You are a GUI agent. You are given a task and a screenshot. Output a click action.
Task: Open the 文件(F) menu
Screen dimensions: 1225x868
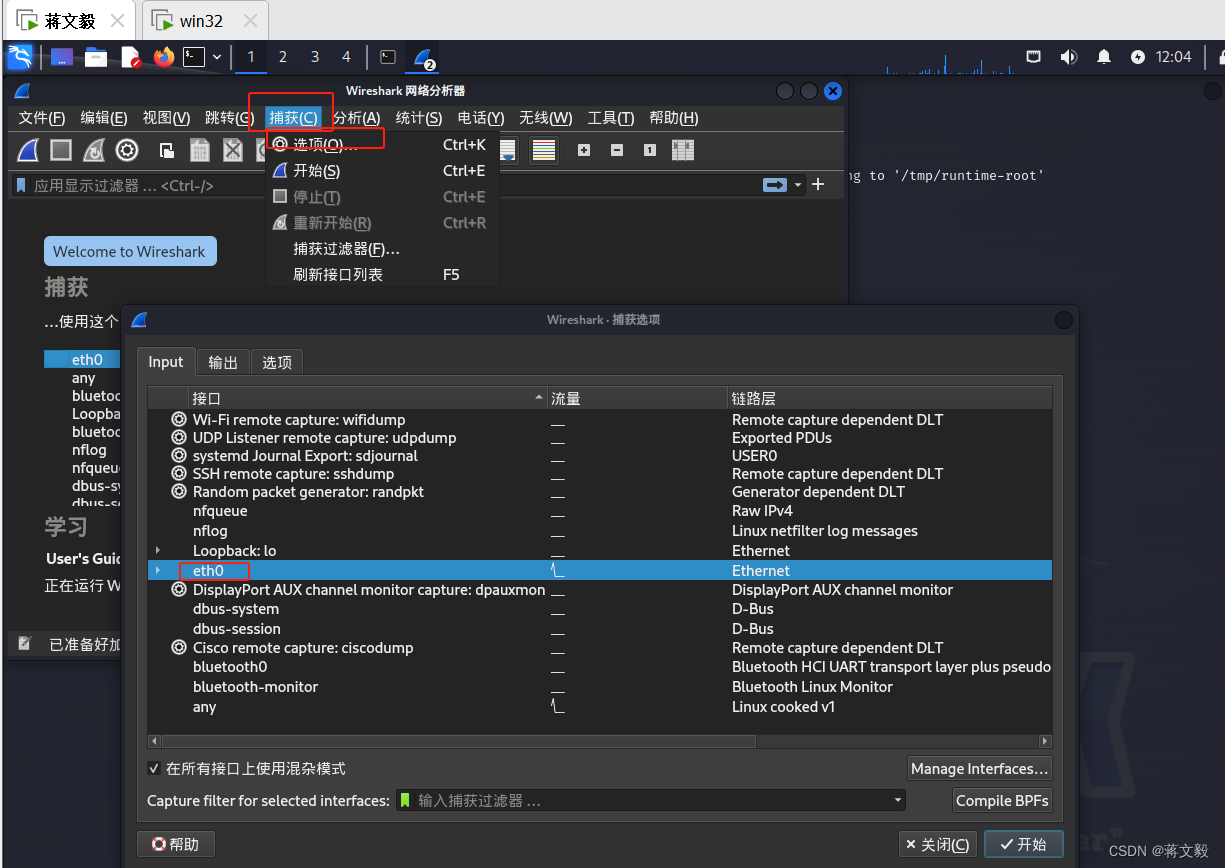coord(42,118)
